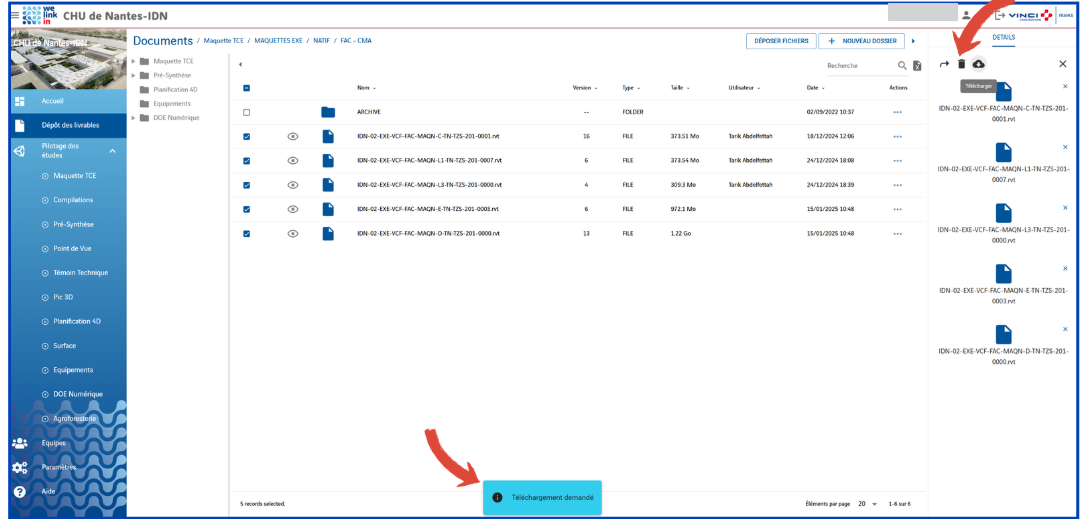Uncheck the MAQN-C-TN-TZS-201-0001.rvt file checkbox
The width and height of the screenshot is (1088, 519).
(x=247, y=136)
